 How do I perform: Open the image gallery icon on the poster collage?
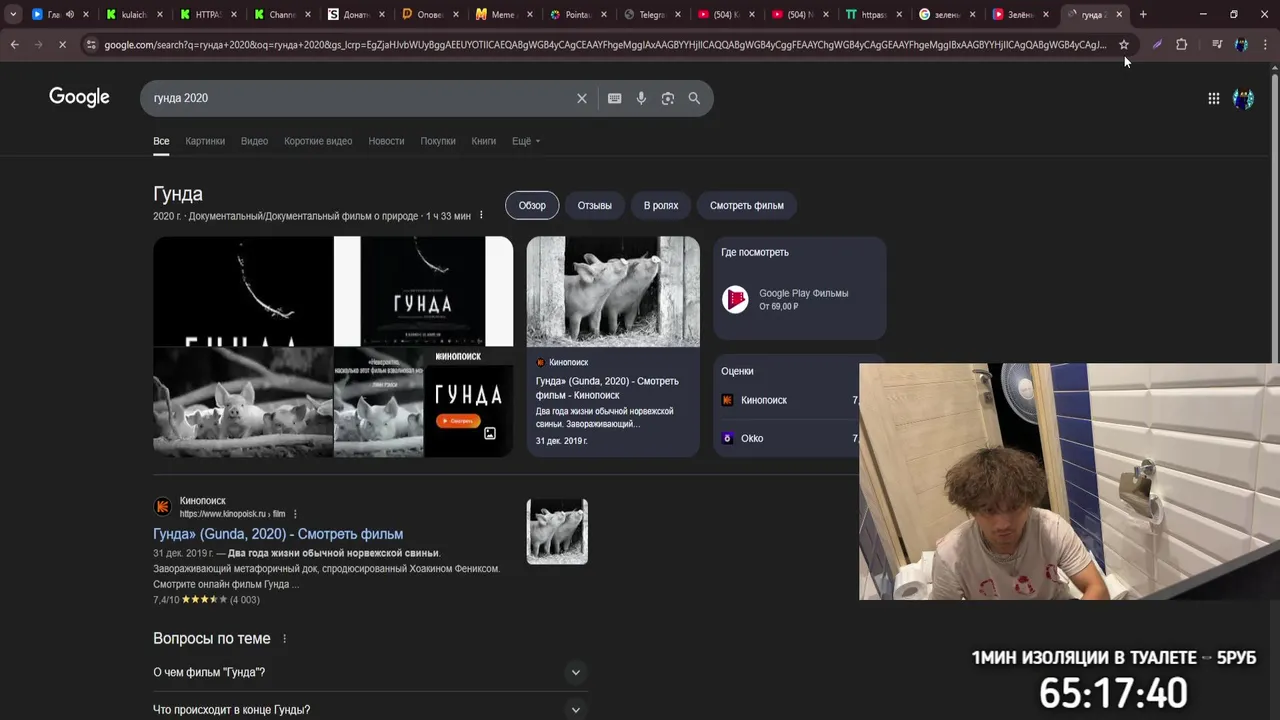point(490,434)
